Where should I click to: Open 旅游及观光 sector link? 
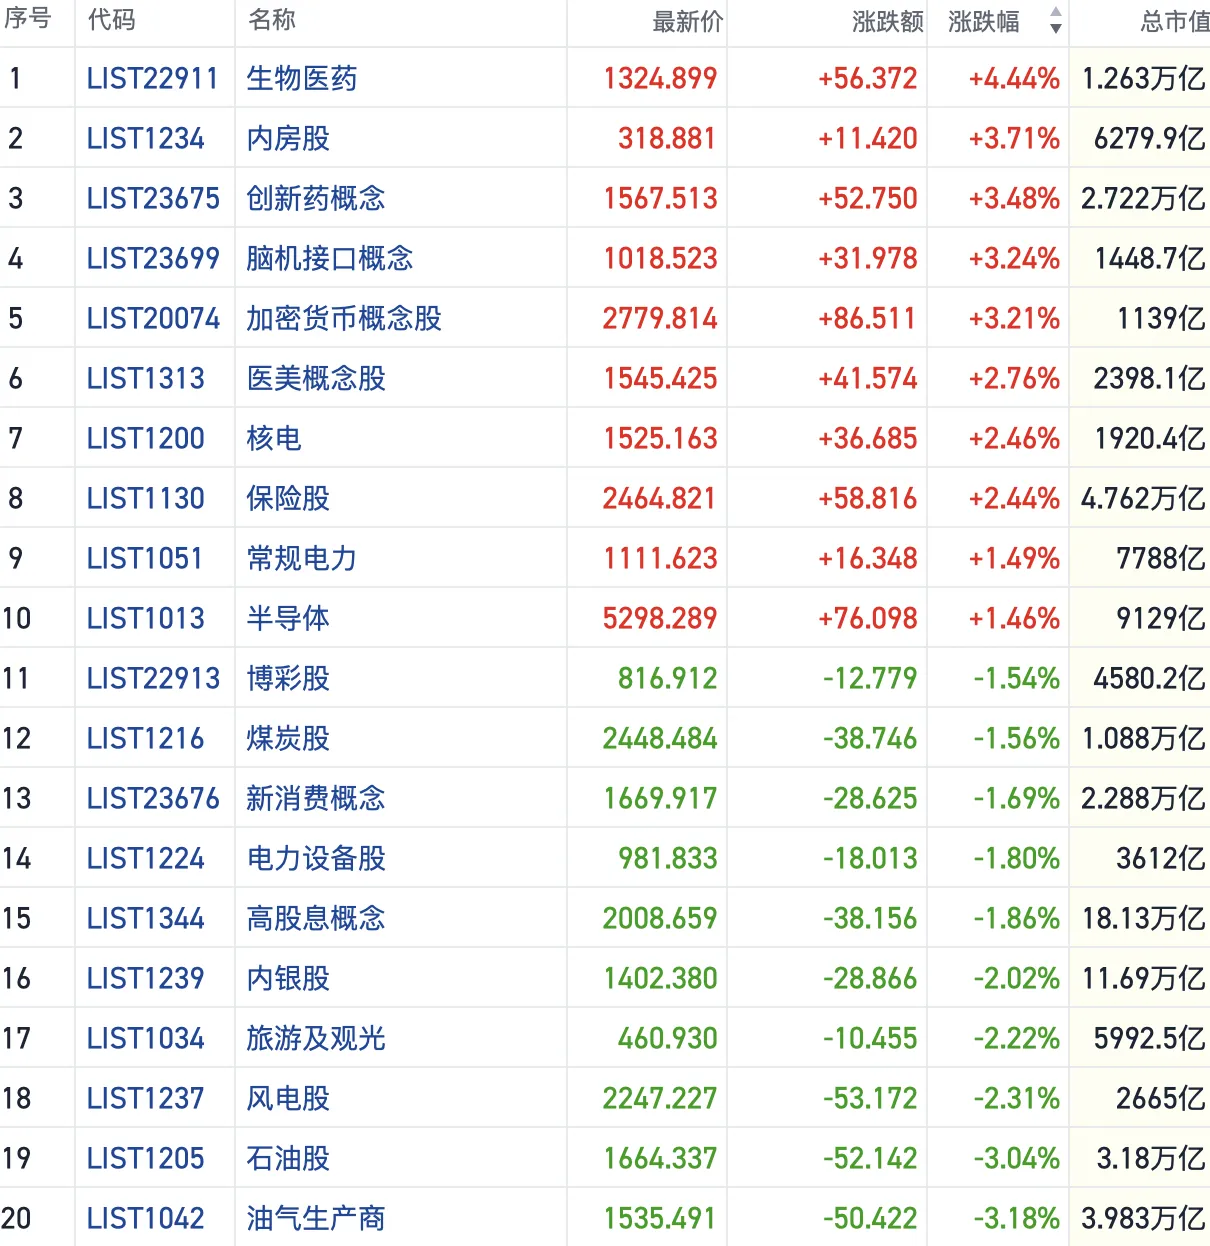pos(315,1038)
